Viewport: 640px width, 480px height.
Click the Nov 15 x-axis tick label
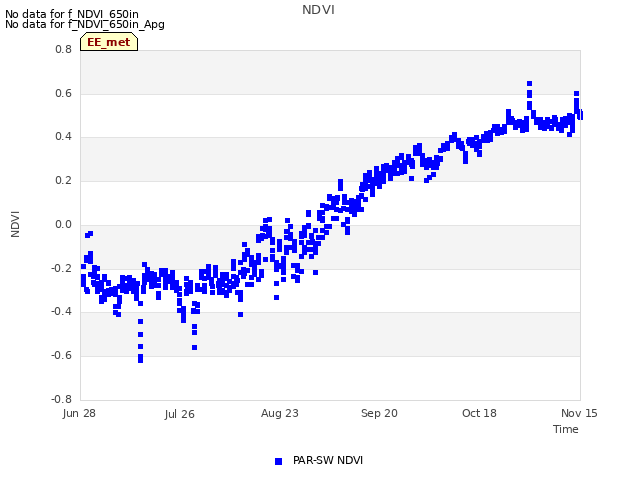[x=579, y=413]
